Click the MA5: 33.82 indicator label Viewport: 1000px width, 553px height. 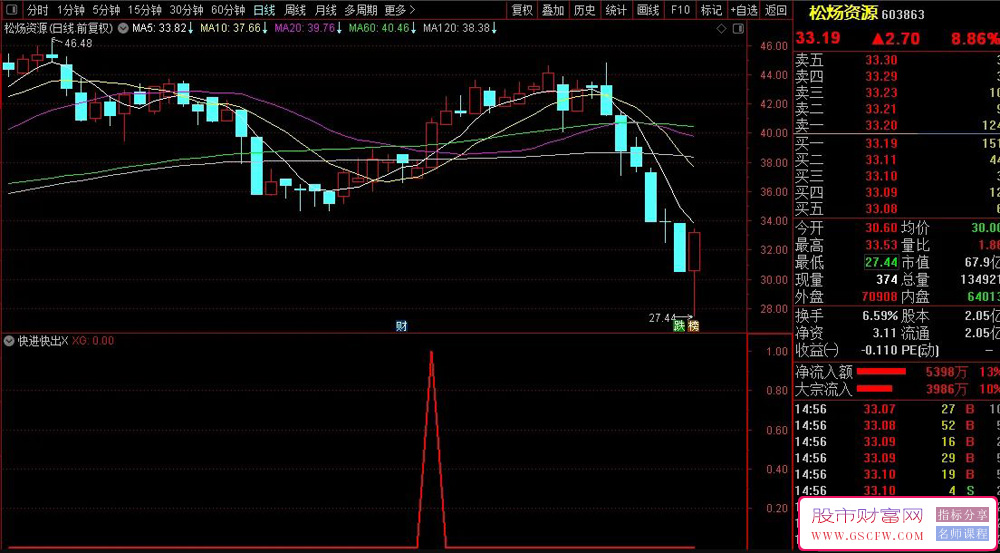[162, 28]
